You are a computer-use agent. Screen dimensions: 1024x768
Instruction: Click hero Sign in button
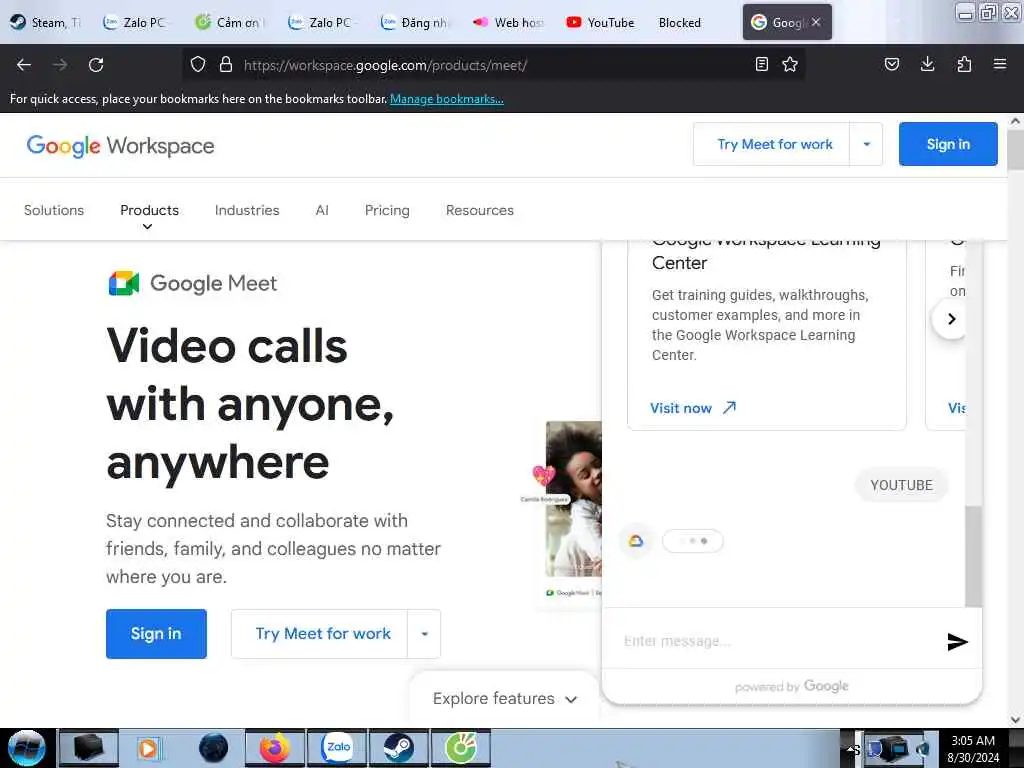click(x=156, y=634)
